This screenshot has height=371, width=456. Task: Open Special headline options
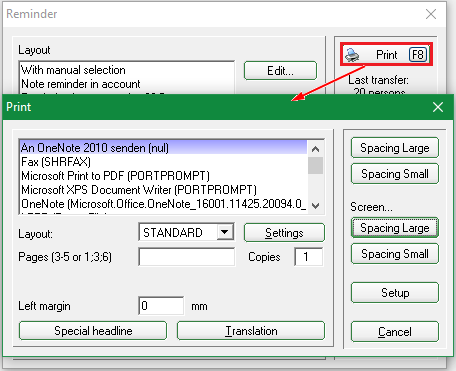(x=93, y=331)
